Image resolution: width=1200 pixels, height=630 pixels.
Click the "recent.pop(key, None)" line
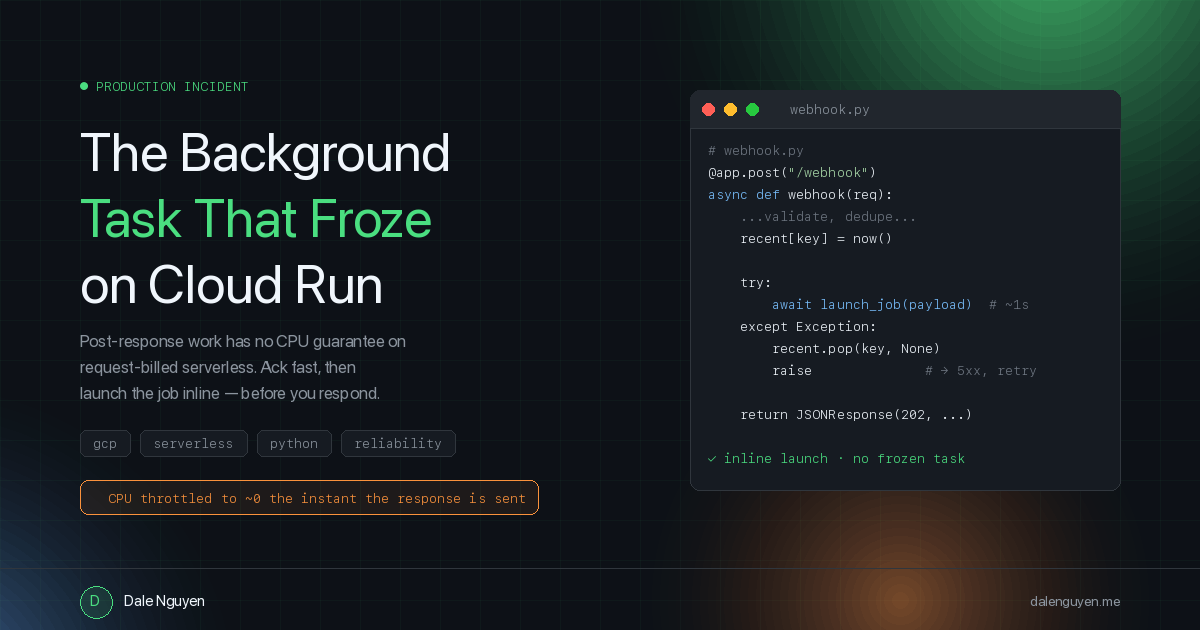856,349
